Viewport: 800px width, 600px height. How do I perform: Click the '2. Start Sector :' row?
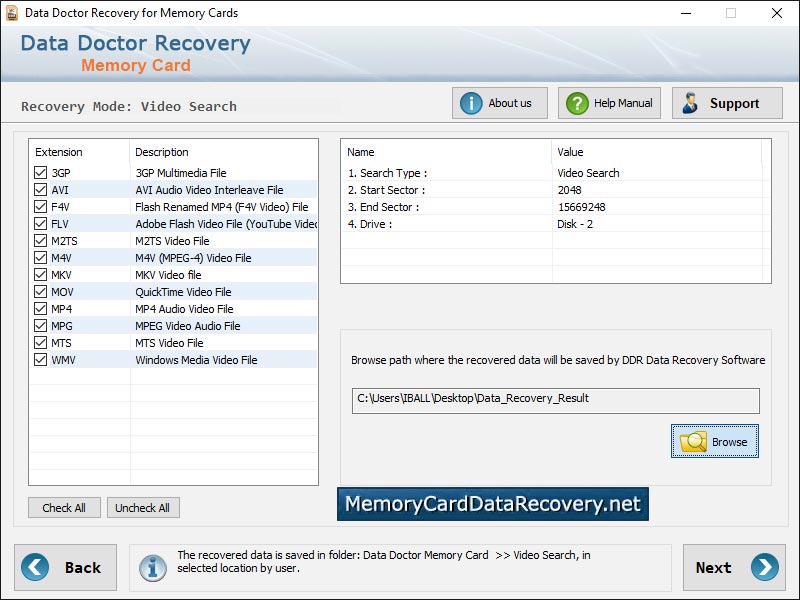556,190
